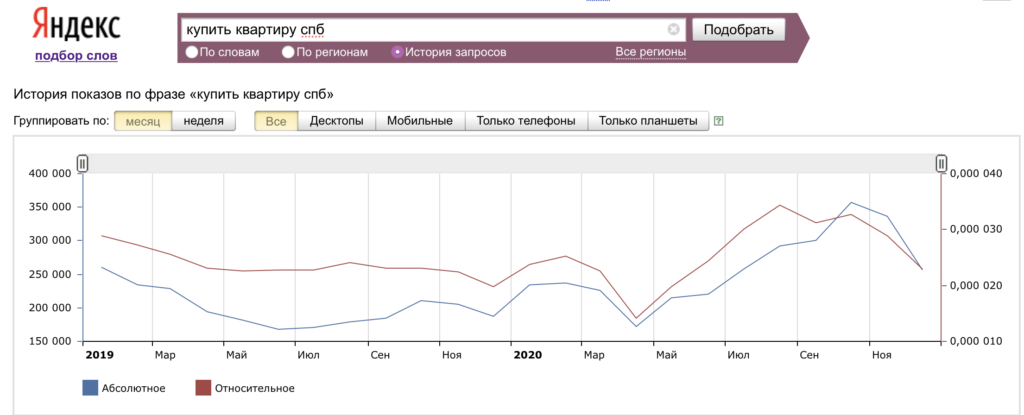Click the Подобрать button
The width and height of the screenshot is (1024, 415).
(739, 29)
